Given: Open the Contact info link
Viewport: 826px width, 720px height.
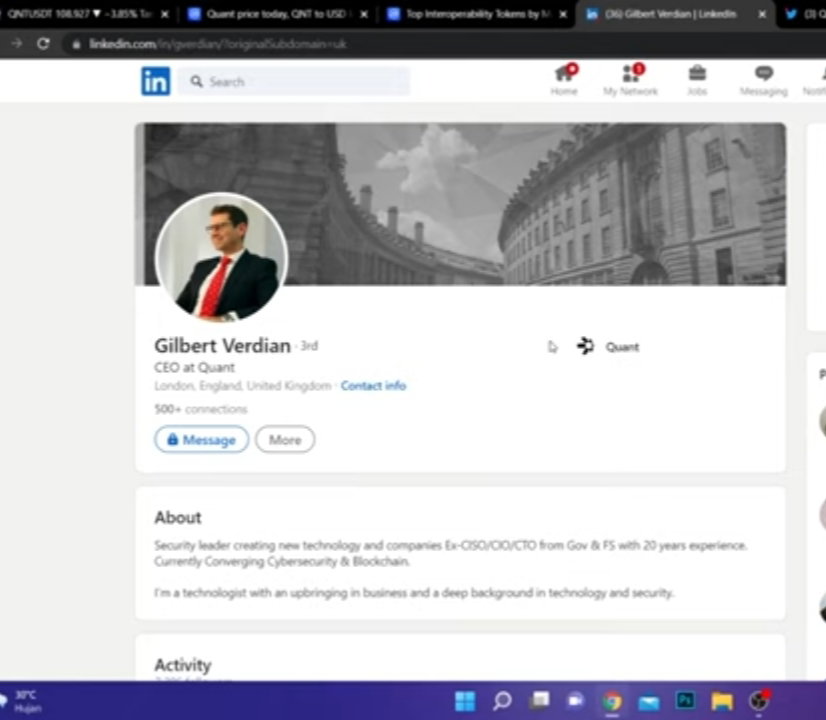Looking at the screenshot, I should click(x=373, y=386).
